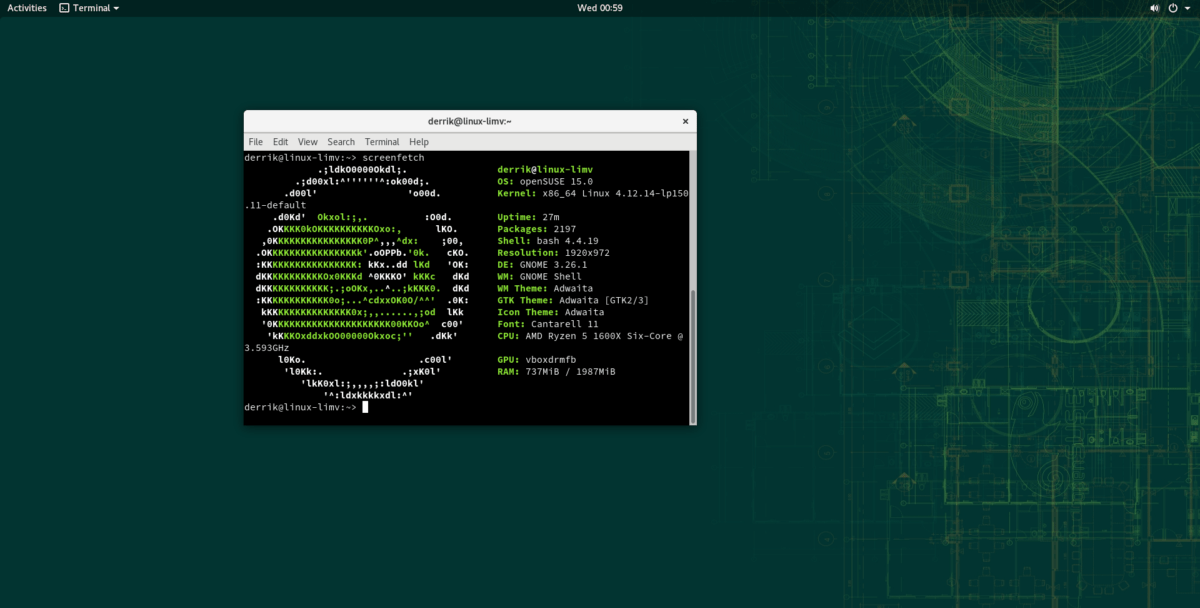1200x608 pixels.
Task: Click the Terminal app icon in the top panel
Action: point(62,7)
